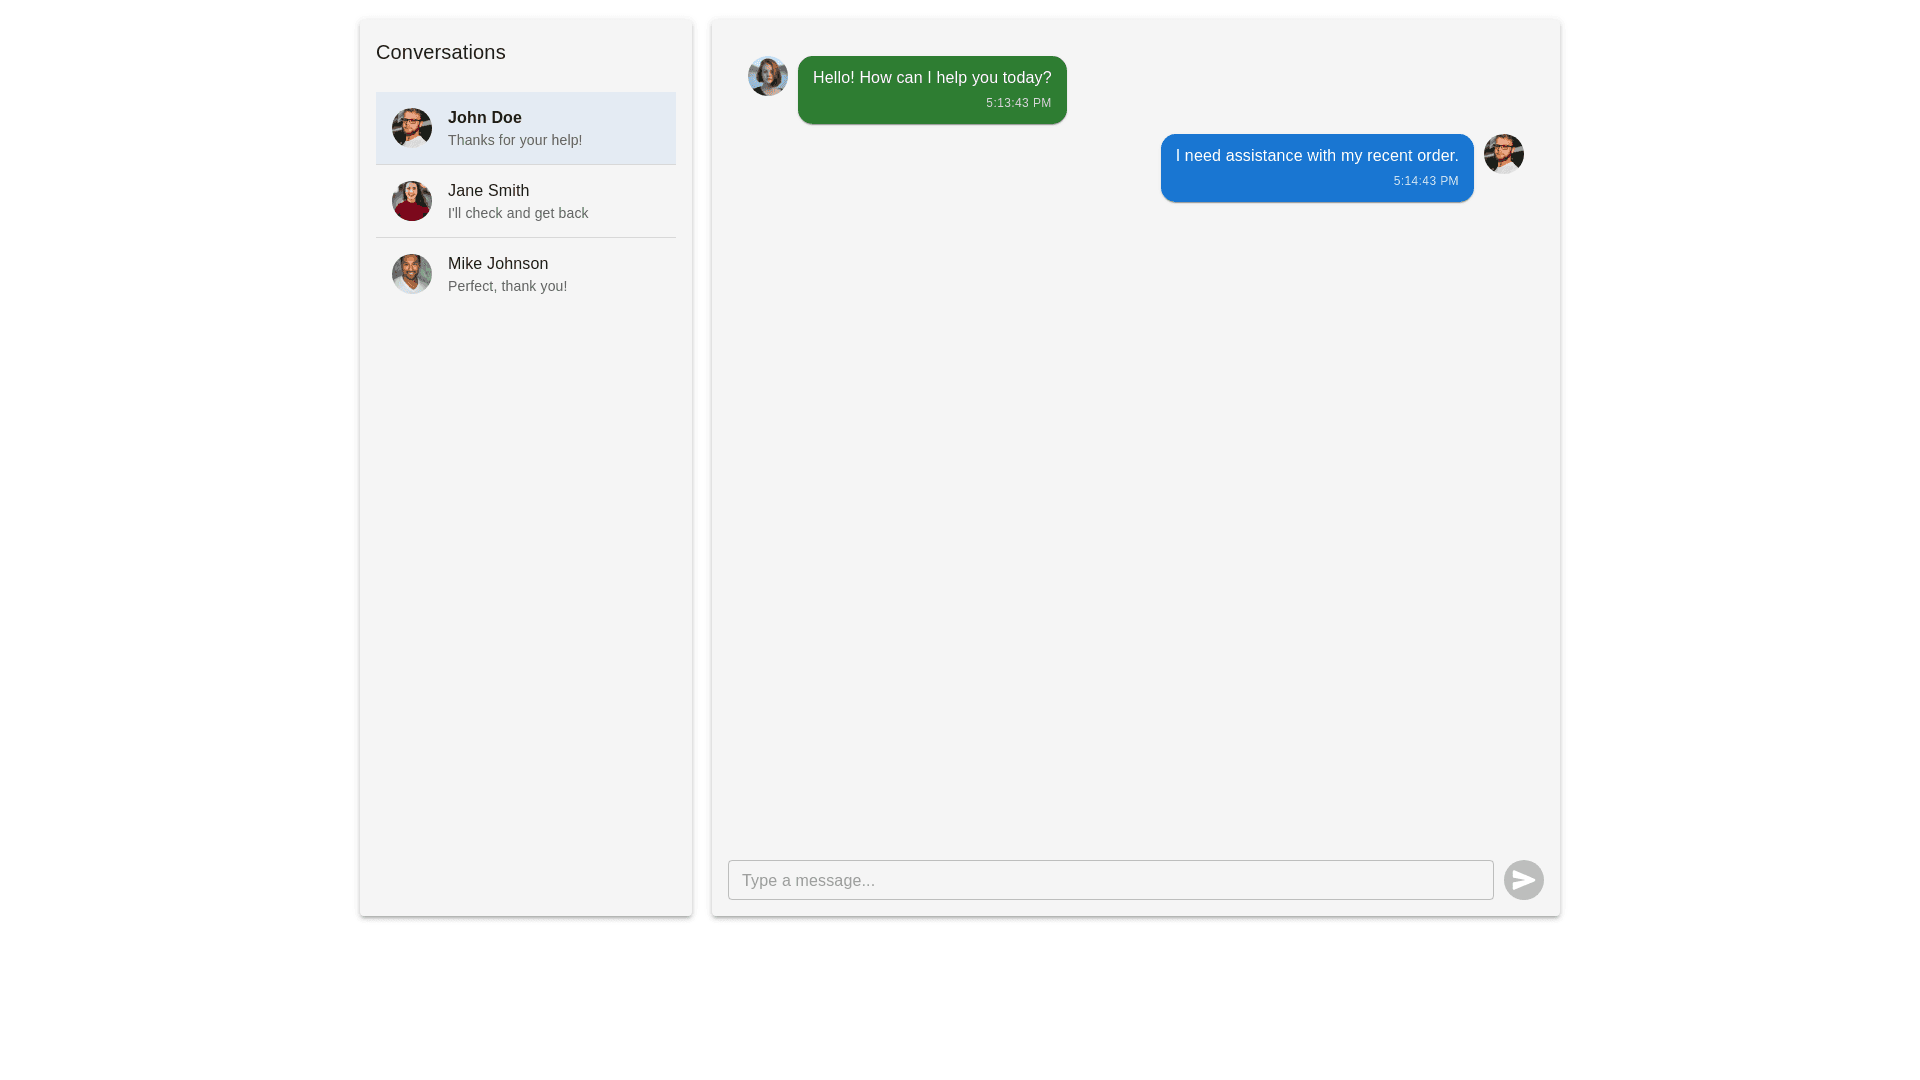Click the sender avatar beside the blue message

coord(1503,154)
